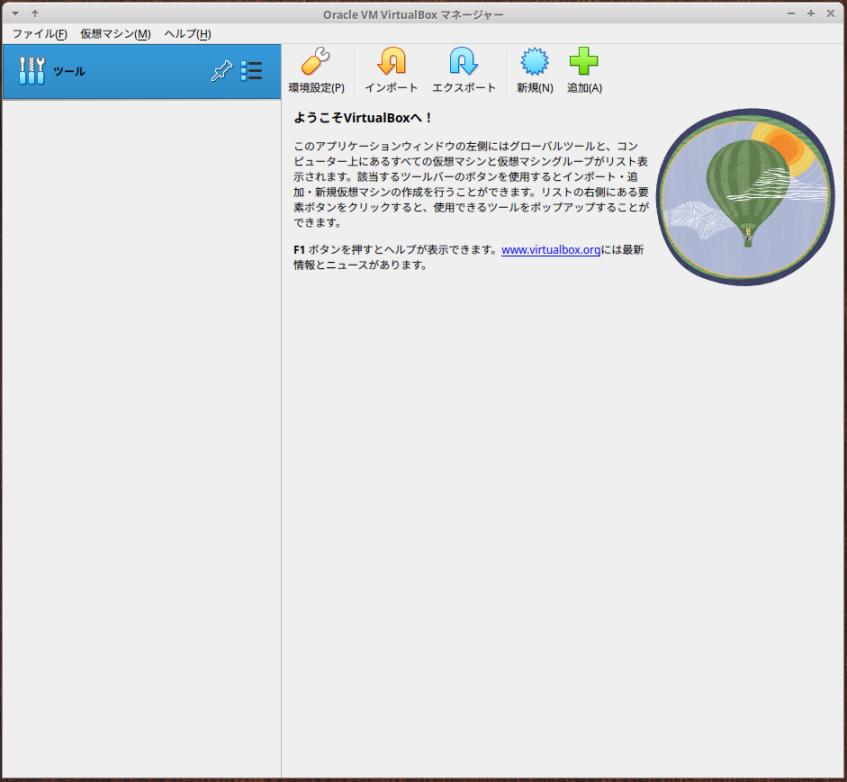The width and height of the screenshot is (847, 782).
Task: Click the pin icon in ツール row
Action: [x=221, y=71]
